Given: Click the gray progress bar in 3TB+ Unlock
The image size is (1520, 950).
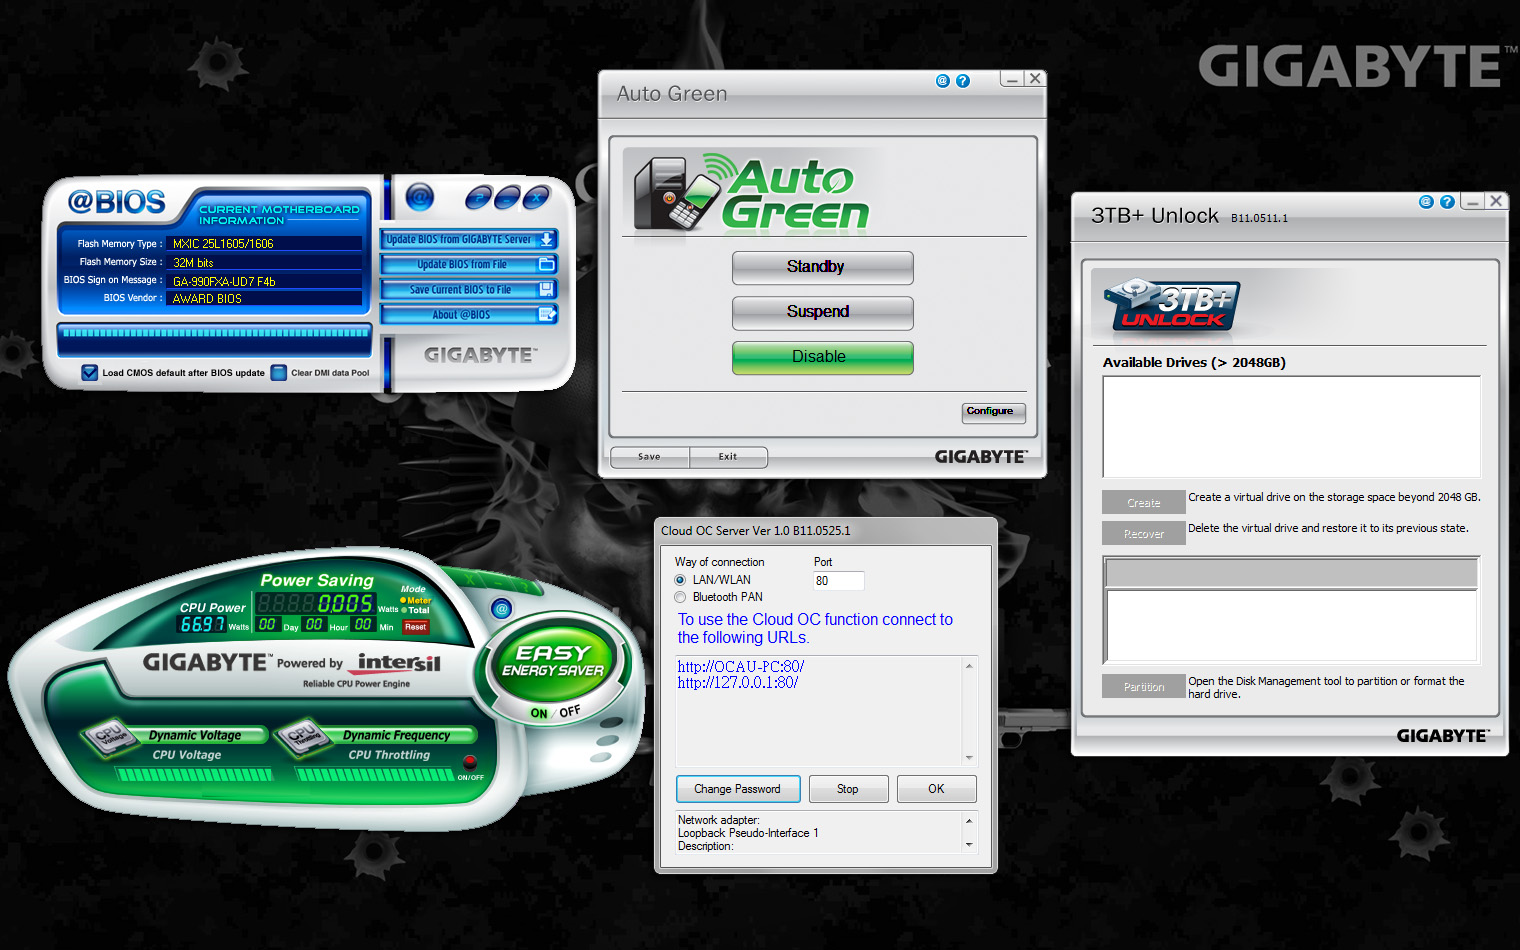Looking at the screenshot, I should point(1291,573).
